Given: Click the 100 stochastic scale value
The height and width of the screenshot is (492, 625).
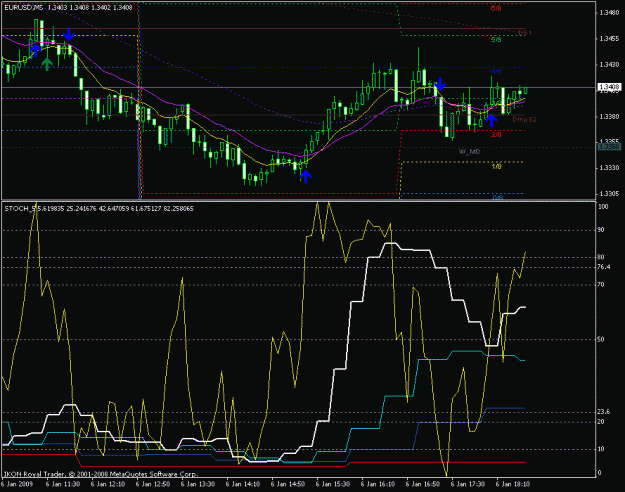Looking at the screenshot, I should tap(603, 207).
